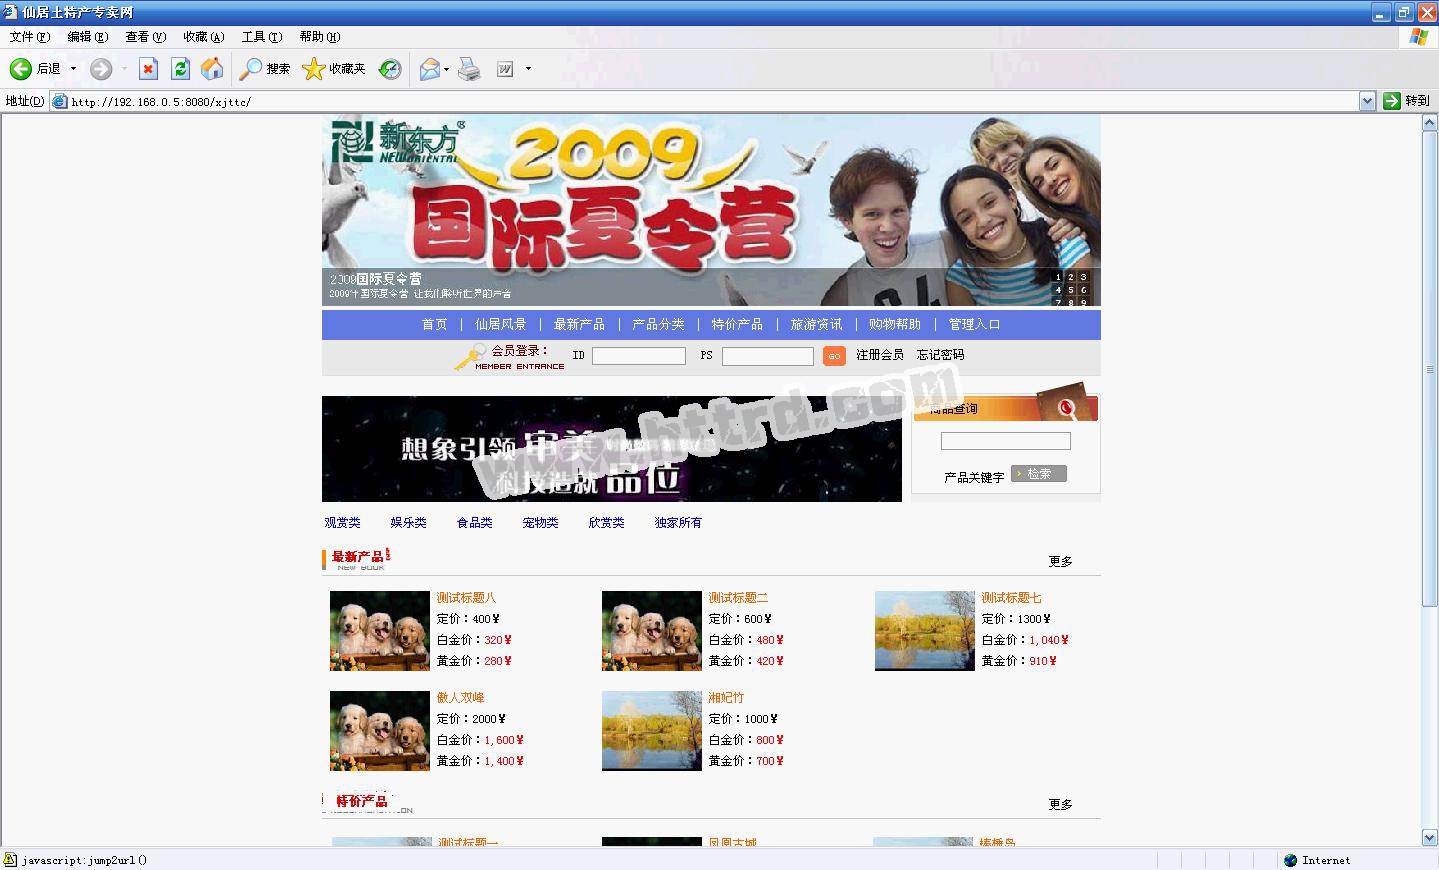Focus the PS password input field
The image size is (1439, 870).
tap(768, 356)
